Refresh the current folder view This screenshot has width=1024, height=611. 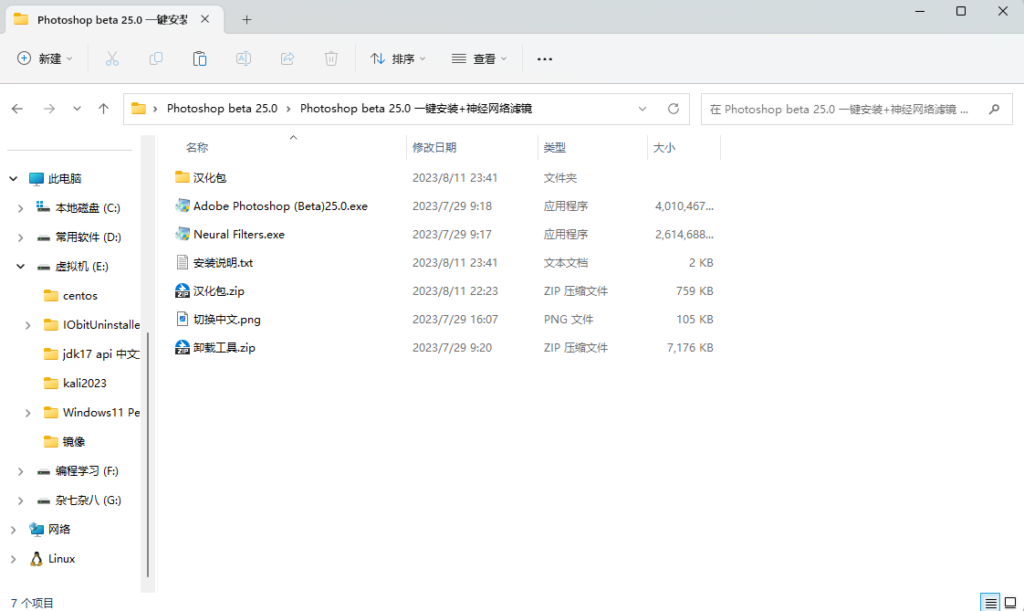pos(673,109)
